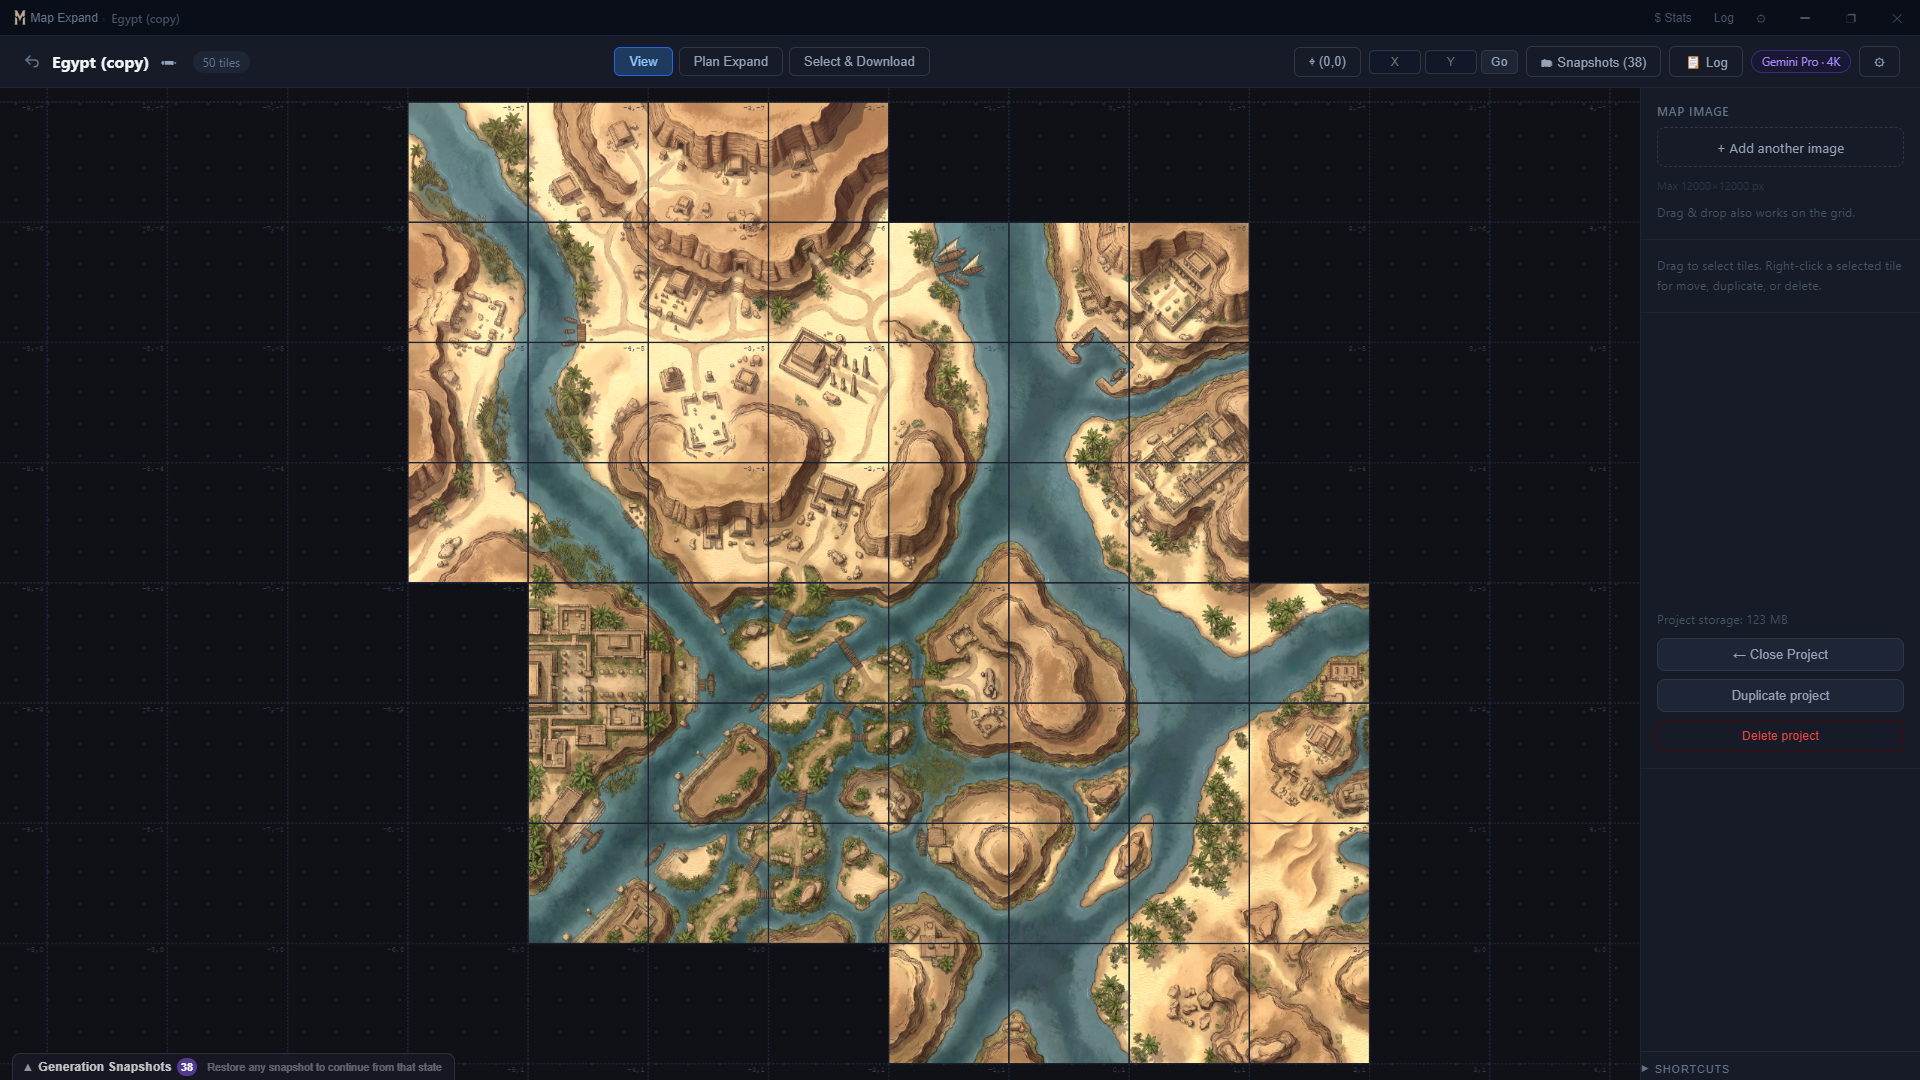Image resolution: width=1920 pixels, height=1080 pixels.
Task: Click the Close Project button
Action: point(1780,654)
